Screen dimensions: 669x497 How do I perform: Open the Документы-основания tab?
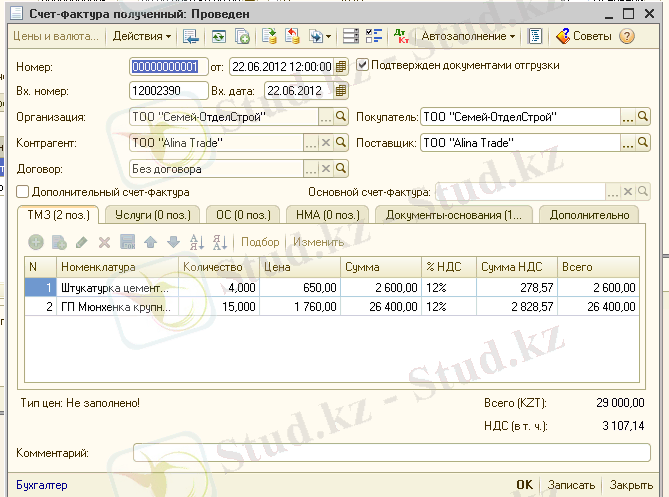pyautogui.click(x=453, y=214)
